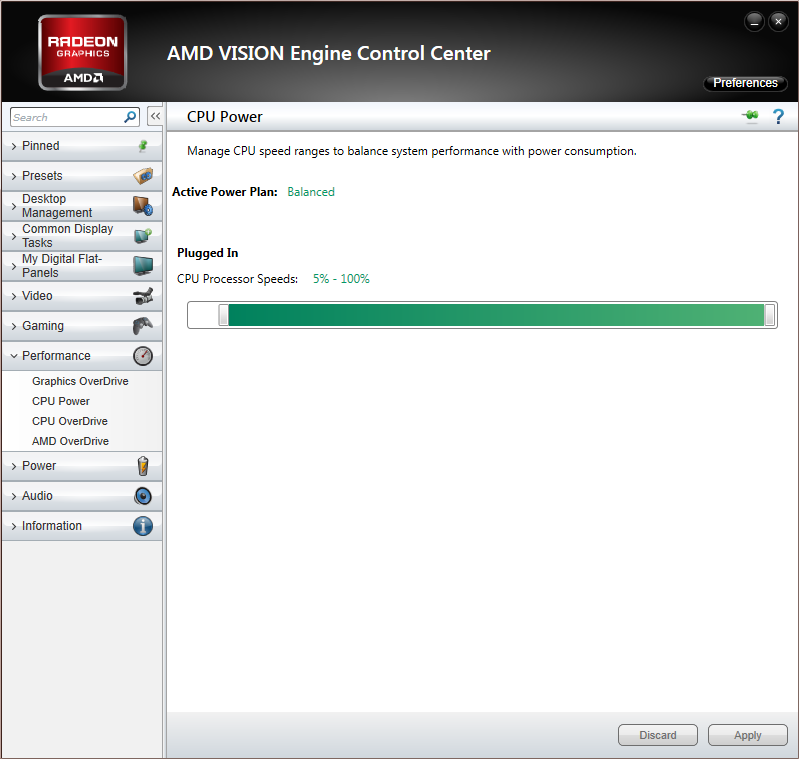Click the Pinned pushpin icon
Image resolution: width=799 pixels, height=759 pixels.
[x=143, y=146]
